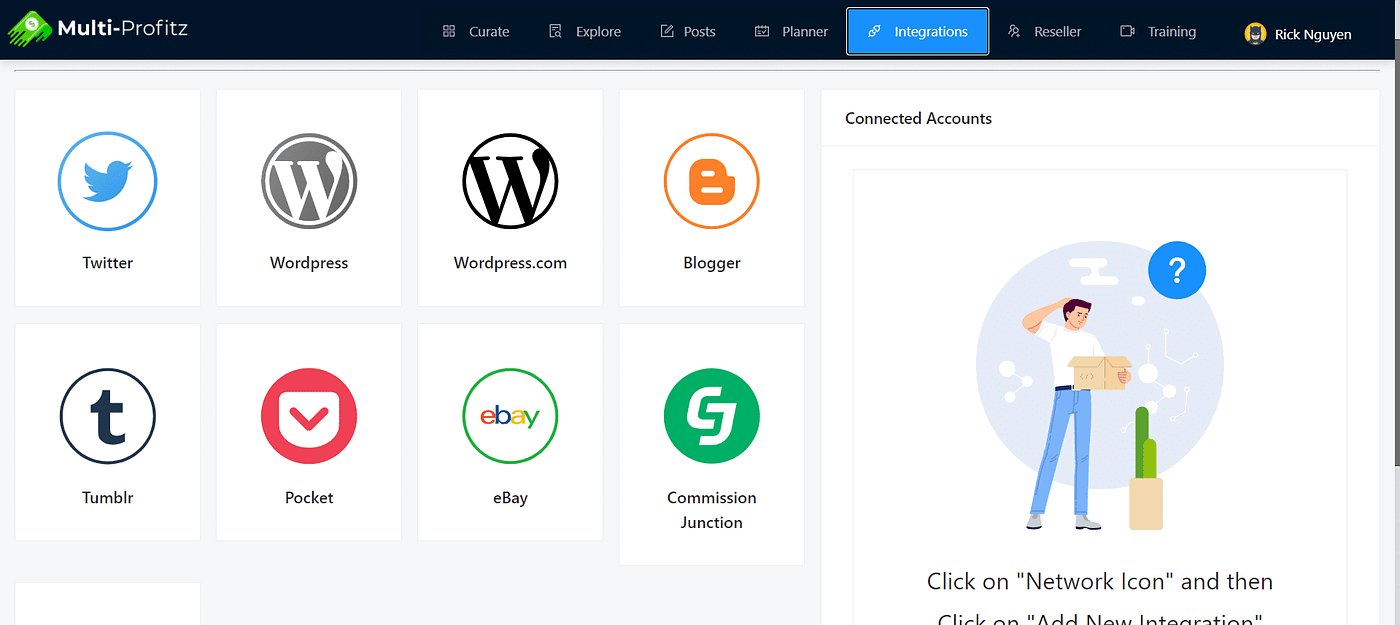The width and height of the screenshot is (1400, 625).
Task: Go to the Posts tab
Action: pos(688,31)
